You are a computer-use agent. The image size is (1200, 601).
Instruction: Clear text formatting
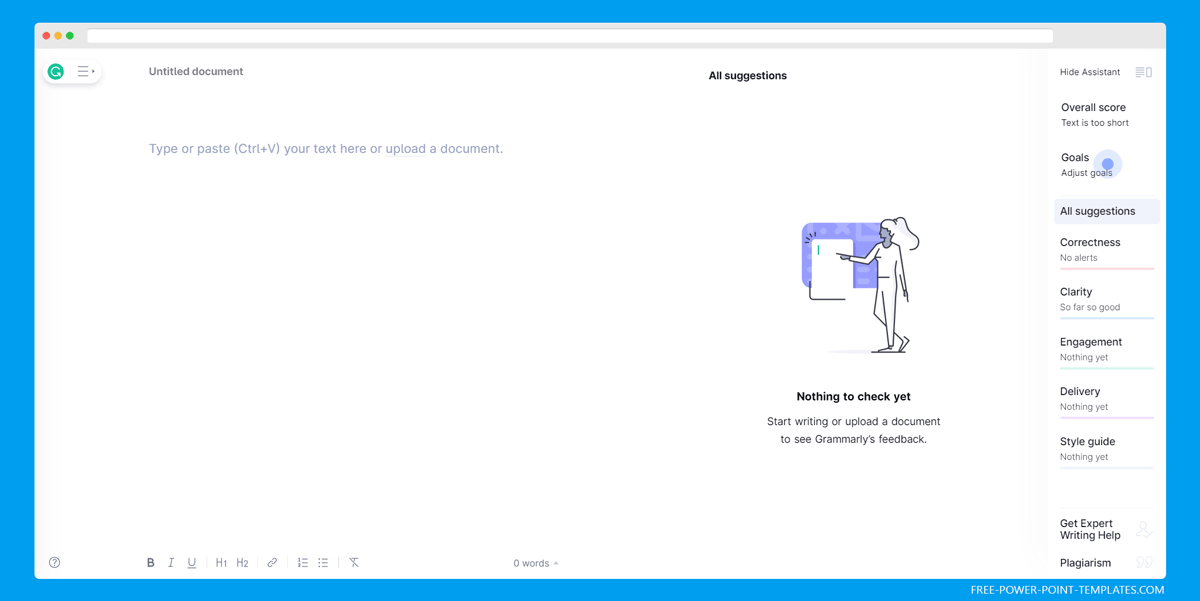pos(354,563)
